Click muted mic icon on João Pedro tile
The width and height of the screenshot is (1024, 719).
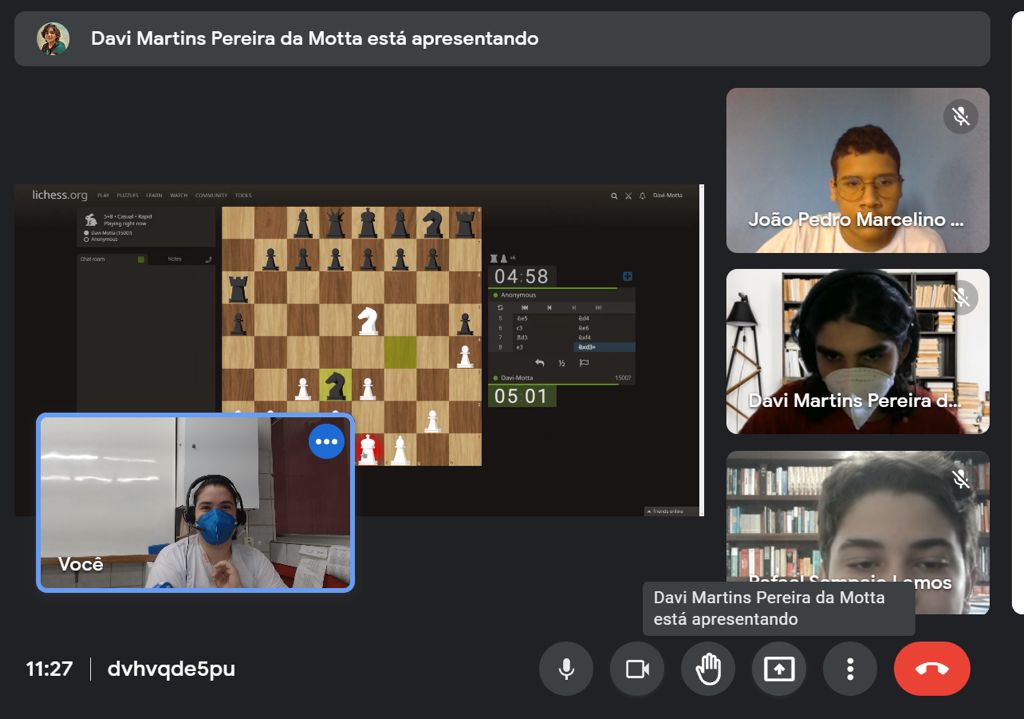point(961,117)
